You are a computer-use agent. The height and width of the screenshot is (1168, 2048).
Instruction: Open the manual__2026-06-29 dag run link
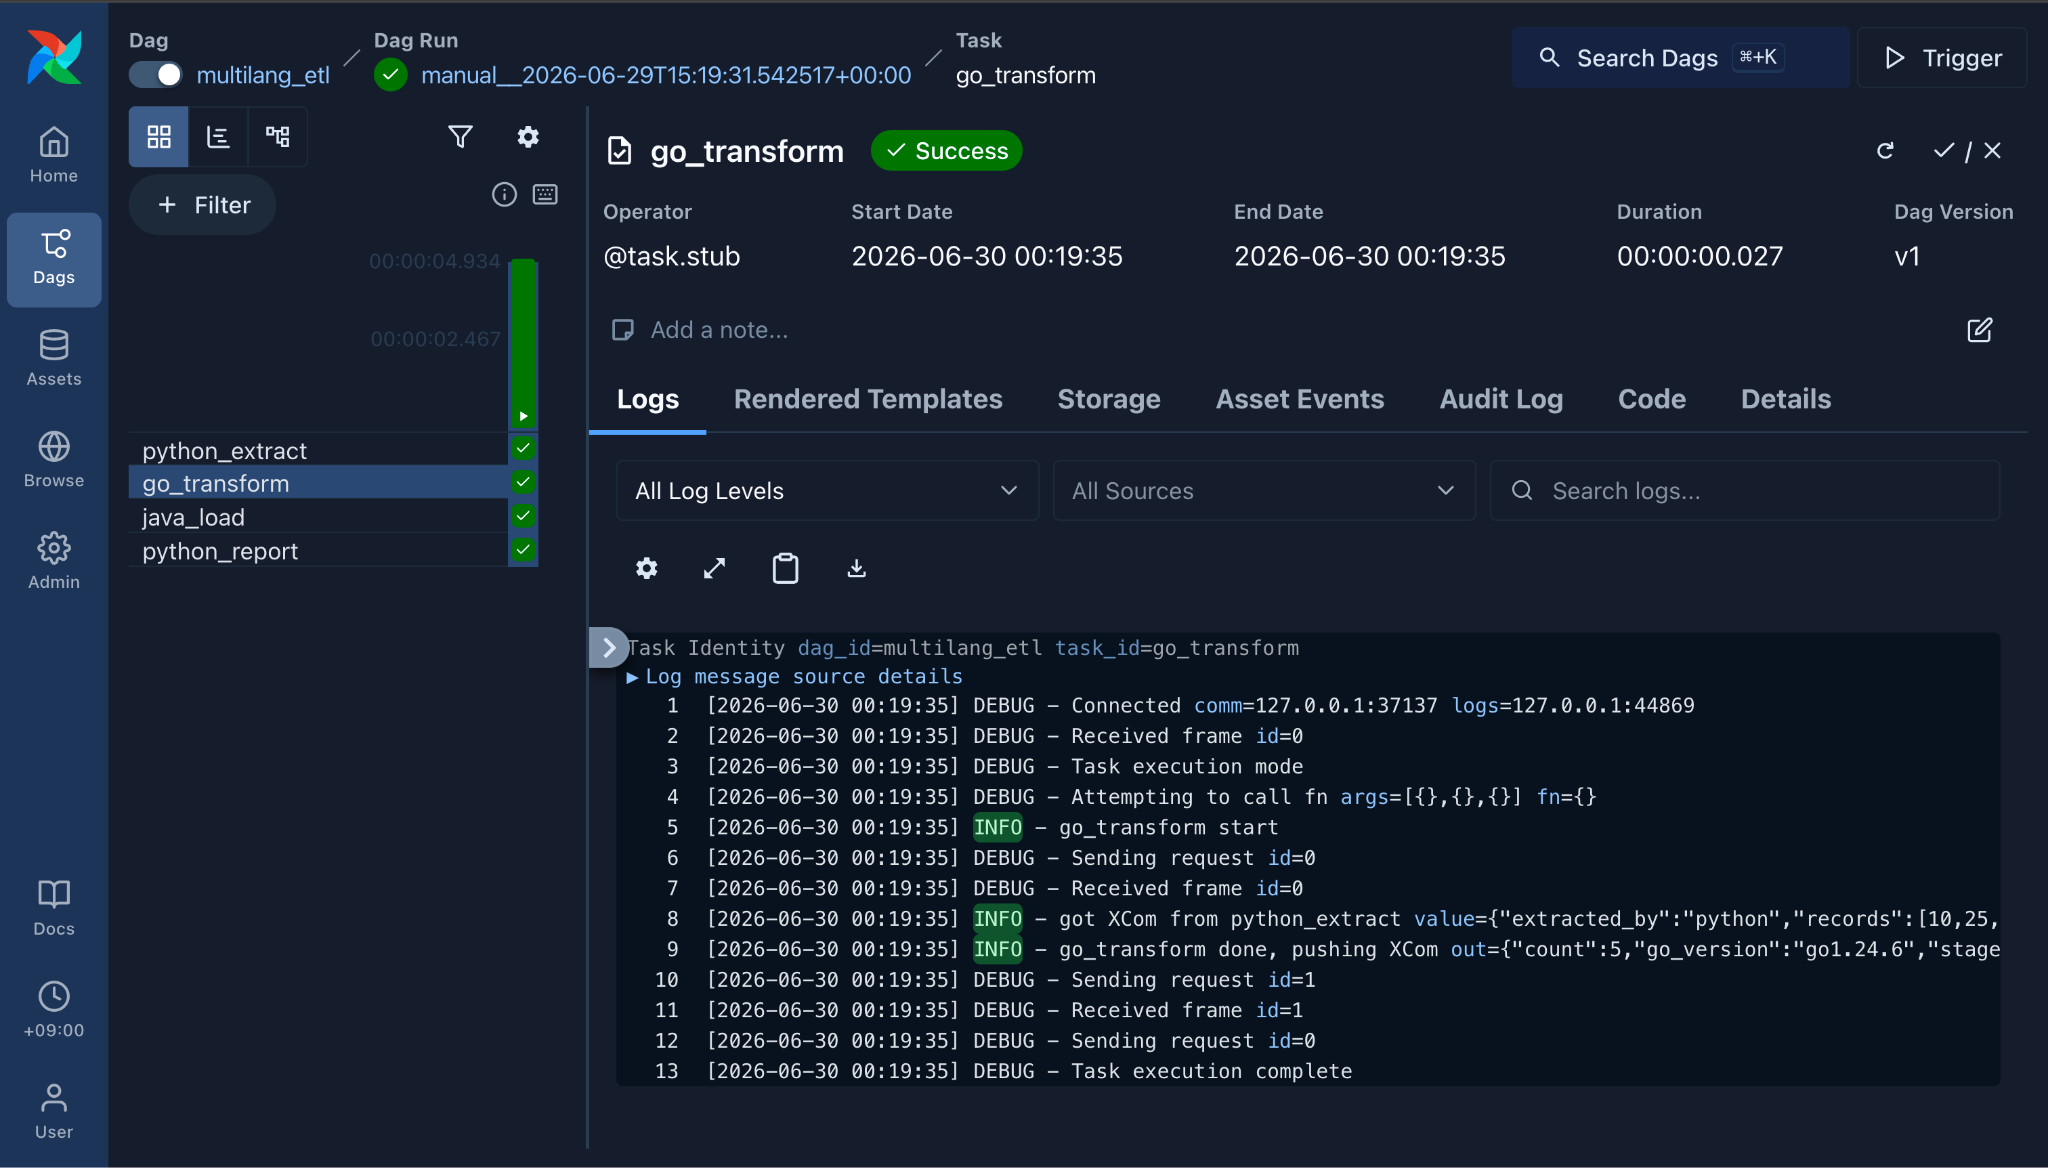666,75
